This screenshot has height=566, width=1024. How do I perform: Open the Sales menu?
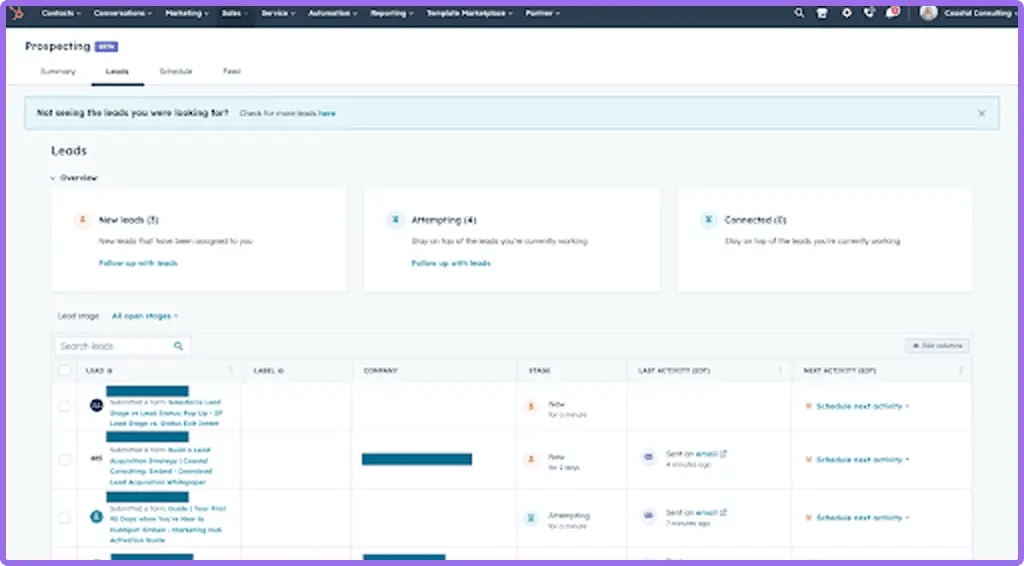235,13
